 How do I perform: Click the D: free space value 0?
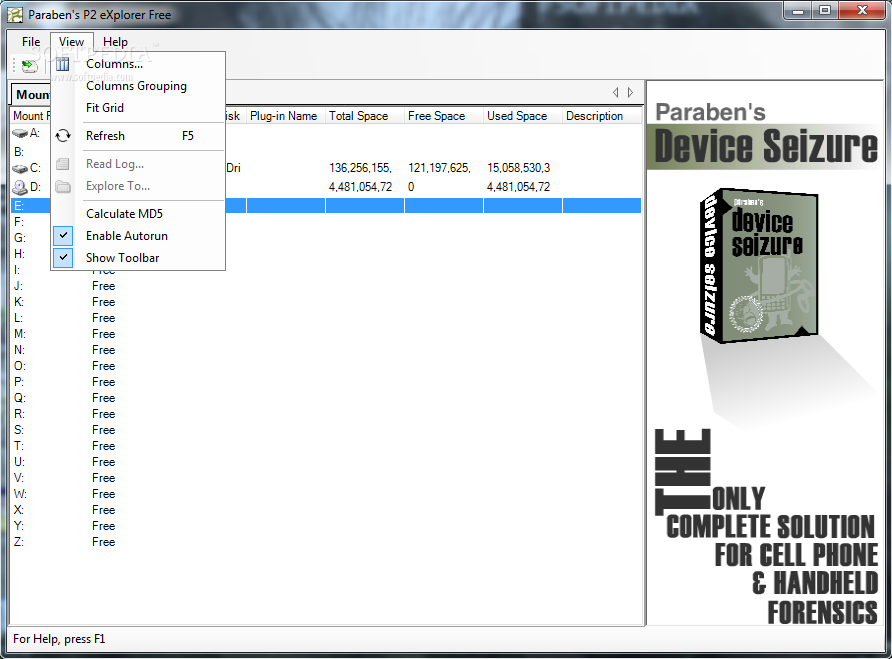coord(411,187)
